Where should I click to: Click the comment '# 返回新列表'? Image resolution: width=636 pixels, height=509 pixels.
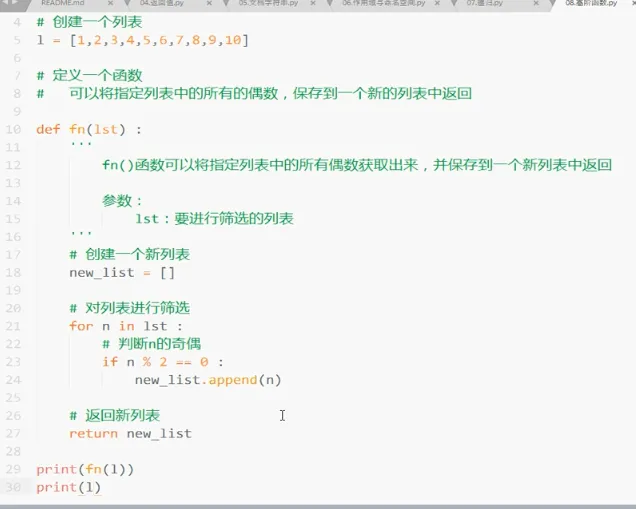(x=115, y=415)
